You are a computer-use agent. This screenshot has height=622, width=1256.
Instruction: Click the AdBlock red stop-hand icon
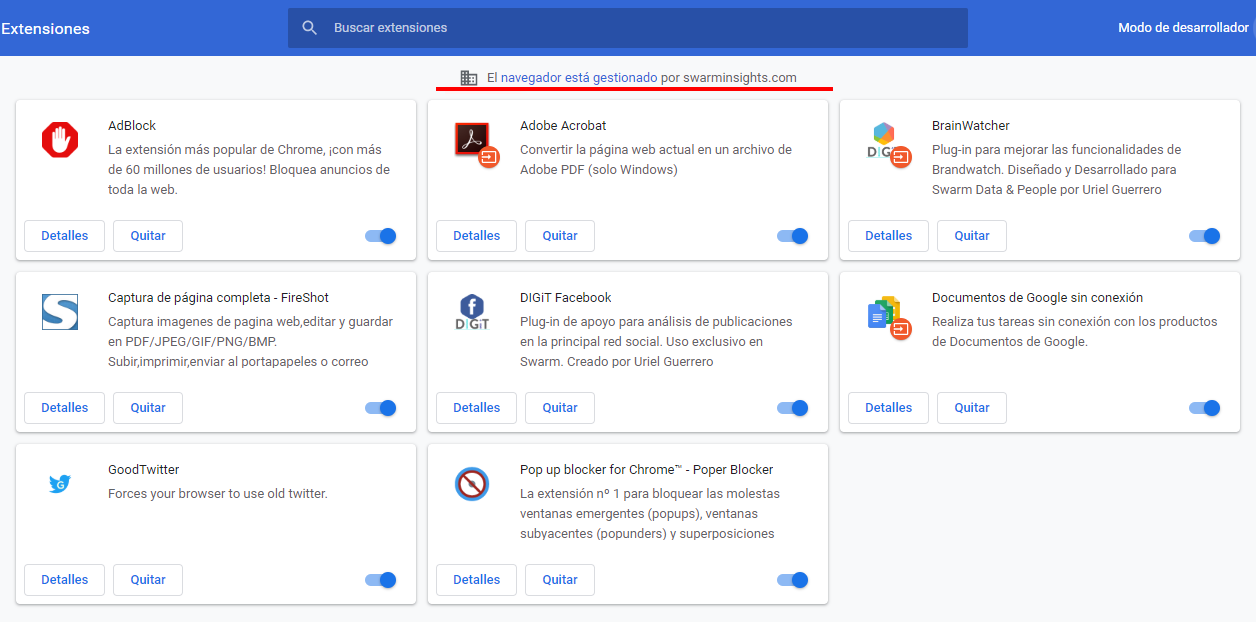tap(60, 140)
